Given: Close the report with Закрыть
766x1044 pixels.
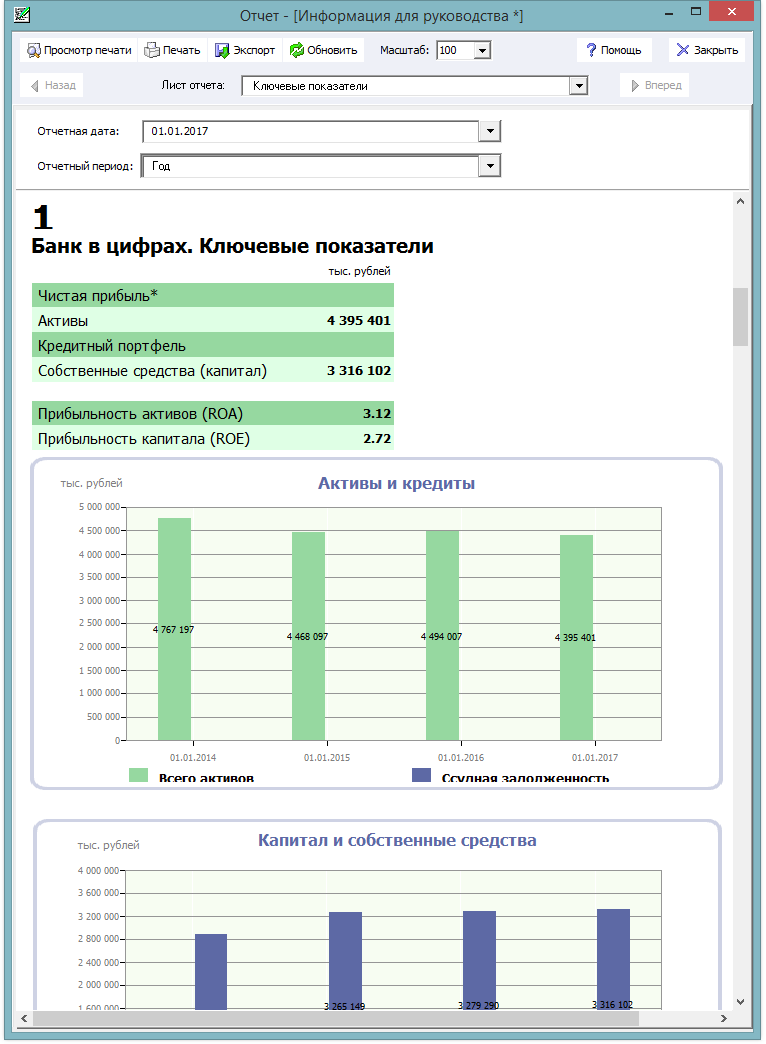Looking at the screenshot, I should click(x=707, y=50).
